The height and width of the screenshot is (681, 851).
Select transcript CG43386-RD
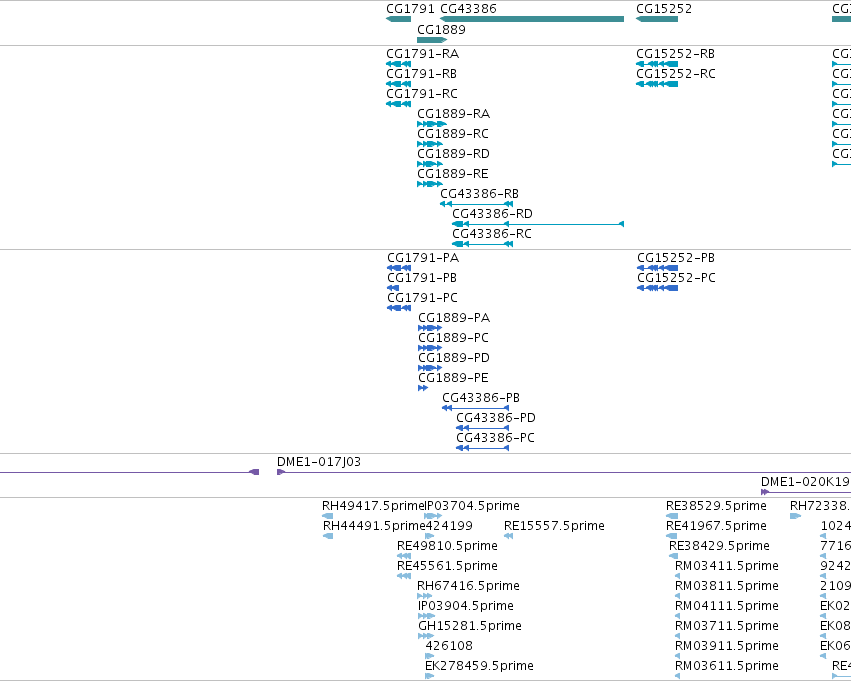tap(492, 214)
